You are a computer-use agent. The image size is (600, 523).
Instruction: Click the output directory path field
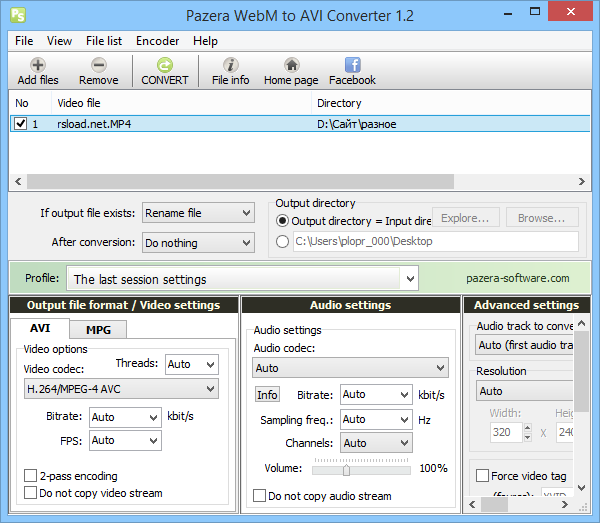tap(436, 241)
